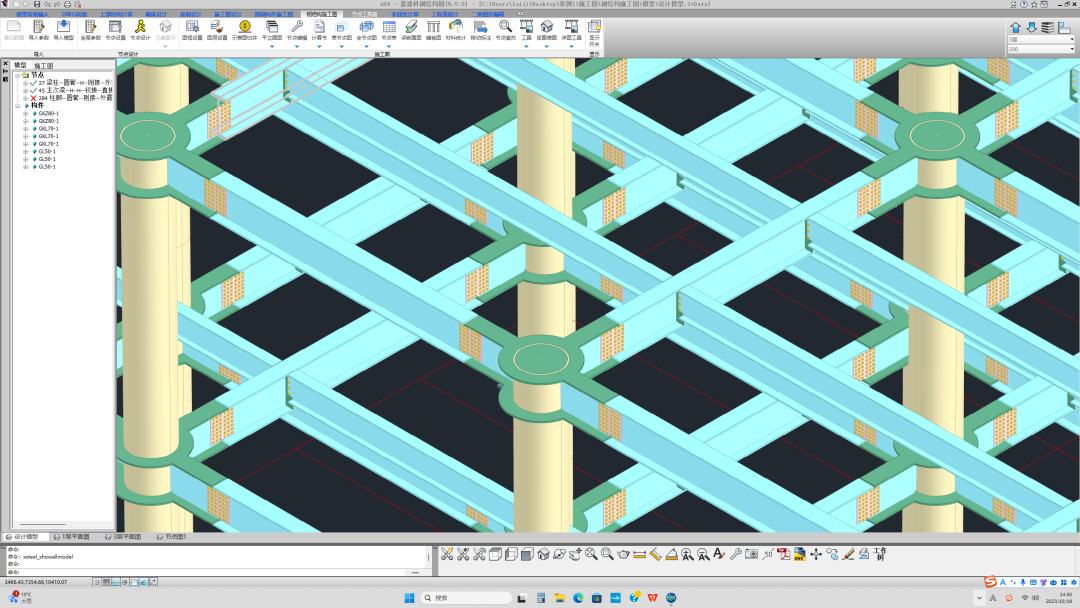Open File Explorer folder icon in taskbar

coord(559,598)
